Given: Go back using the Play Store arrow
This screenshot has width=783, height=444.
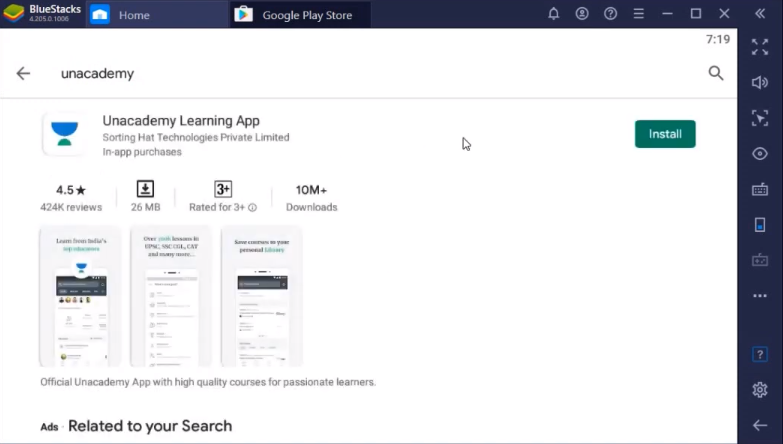Looking at the screenshot, I should [x=23, y=73].
